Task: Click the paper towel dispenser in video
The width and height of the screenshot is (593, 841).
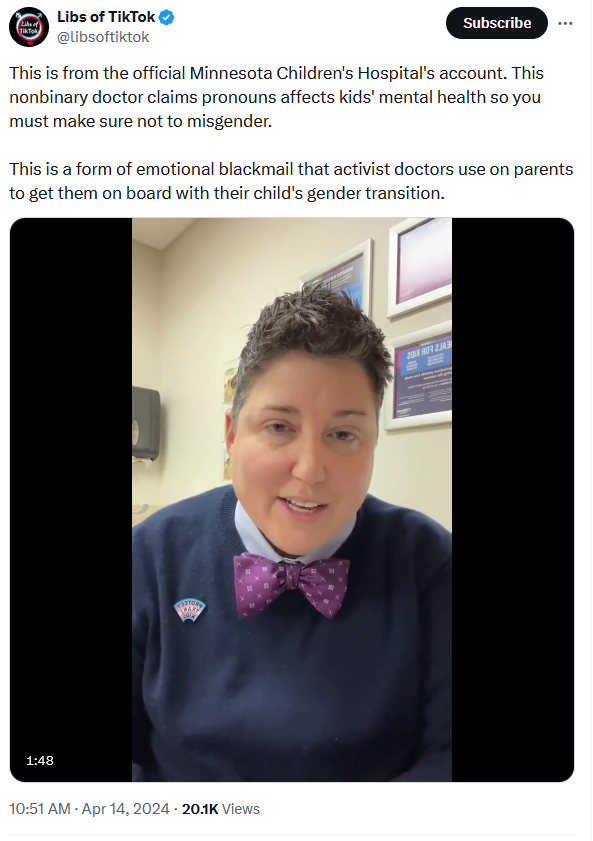Action: tap(146, 424)
